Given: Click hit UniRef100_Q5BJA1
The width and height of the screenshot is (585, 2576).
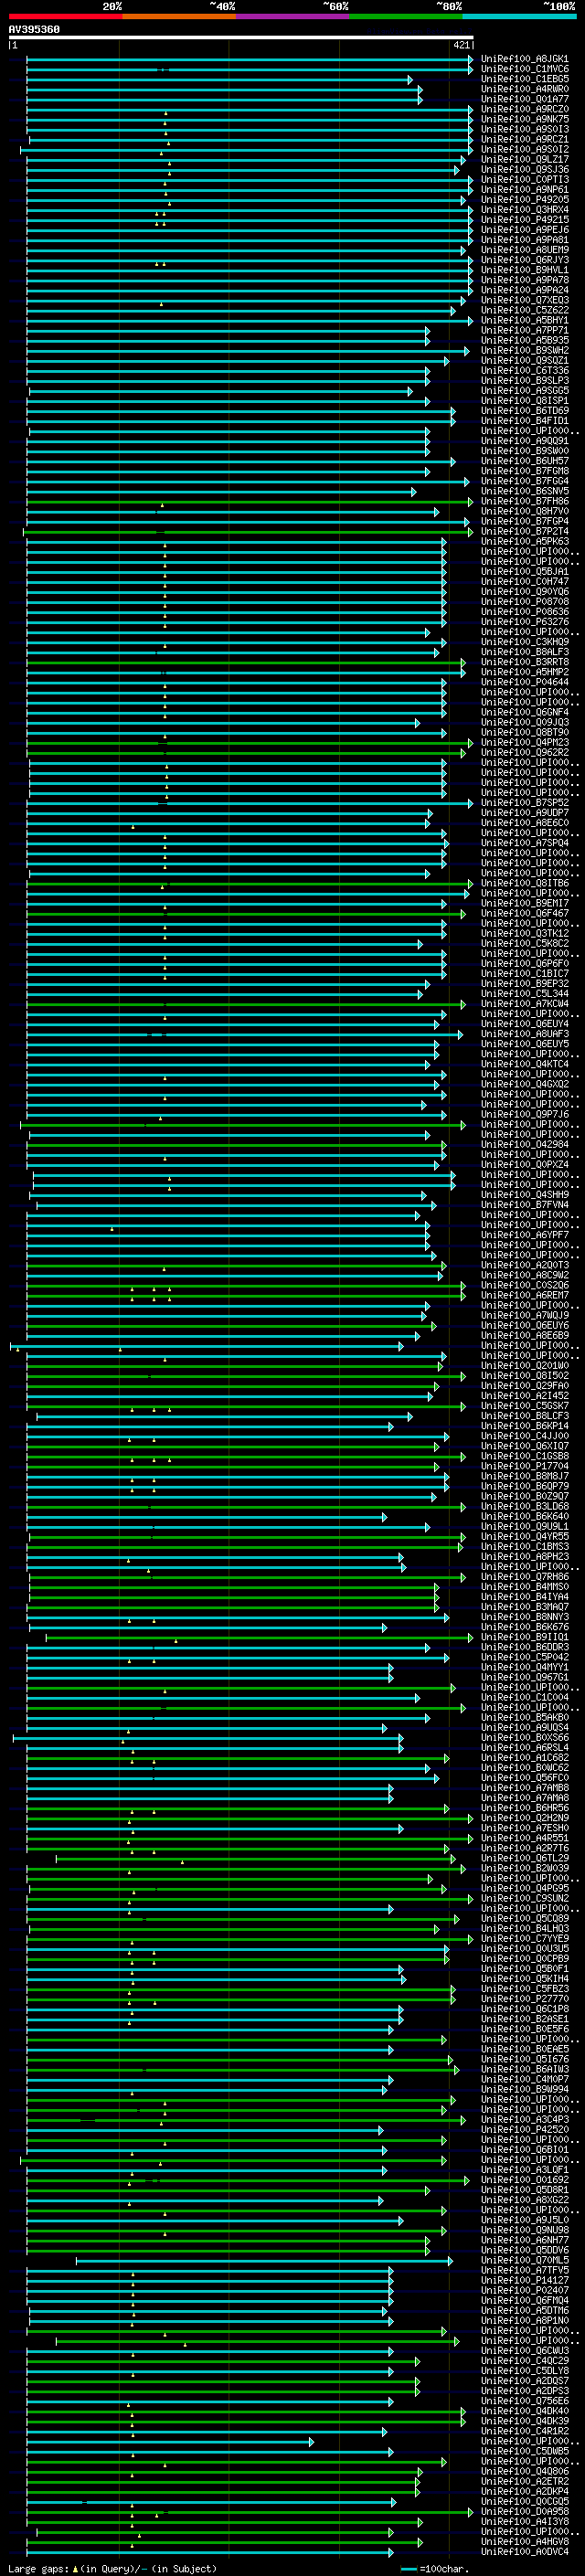Looking at the screenshot, I should point(525,572).
